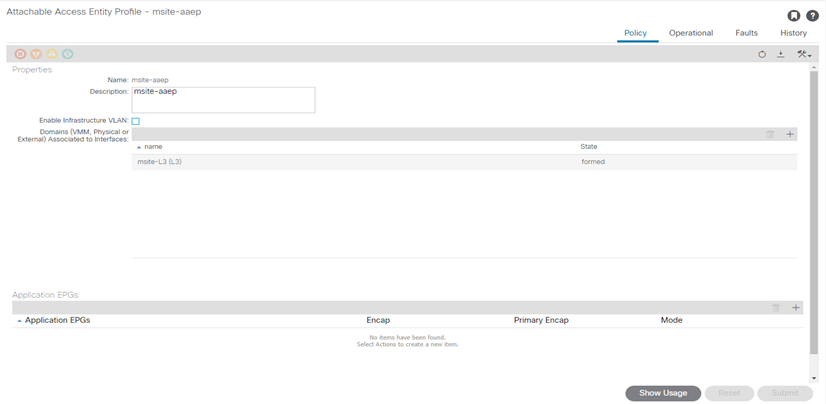Sort domains by name column header

pyautogui.click(x=153, y=147)
